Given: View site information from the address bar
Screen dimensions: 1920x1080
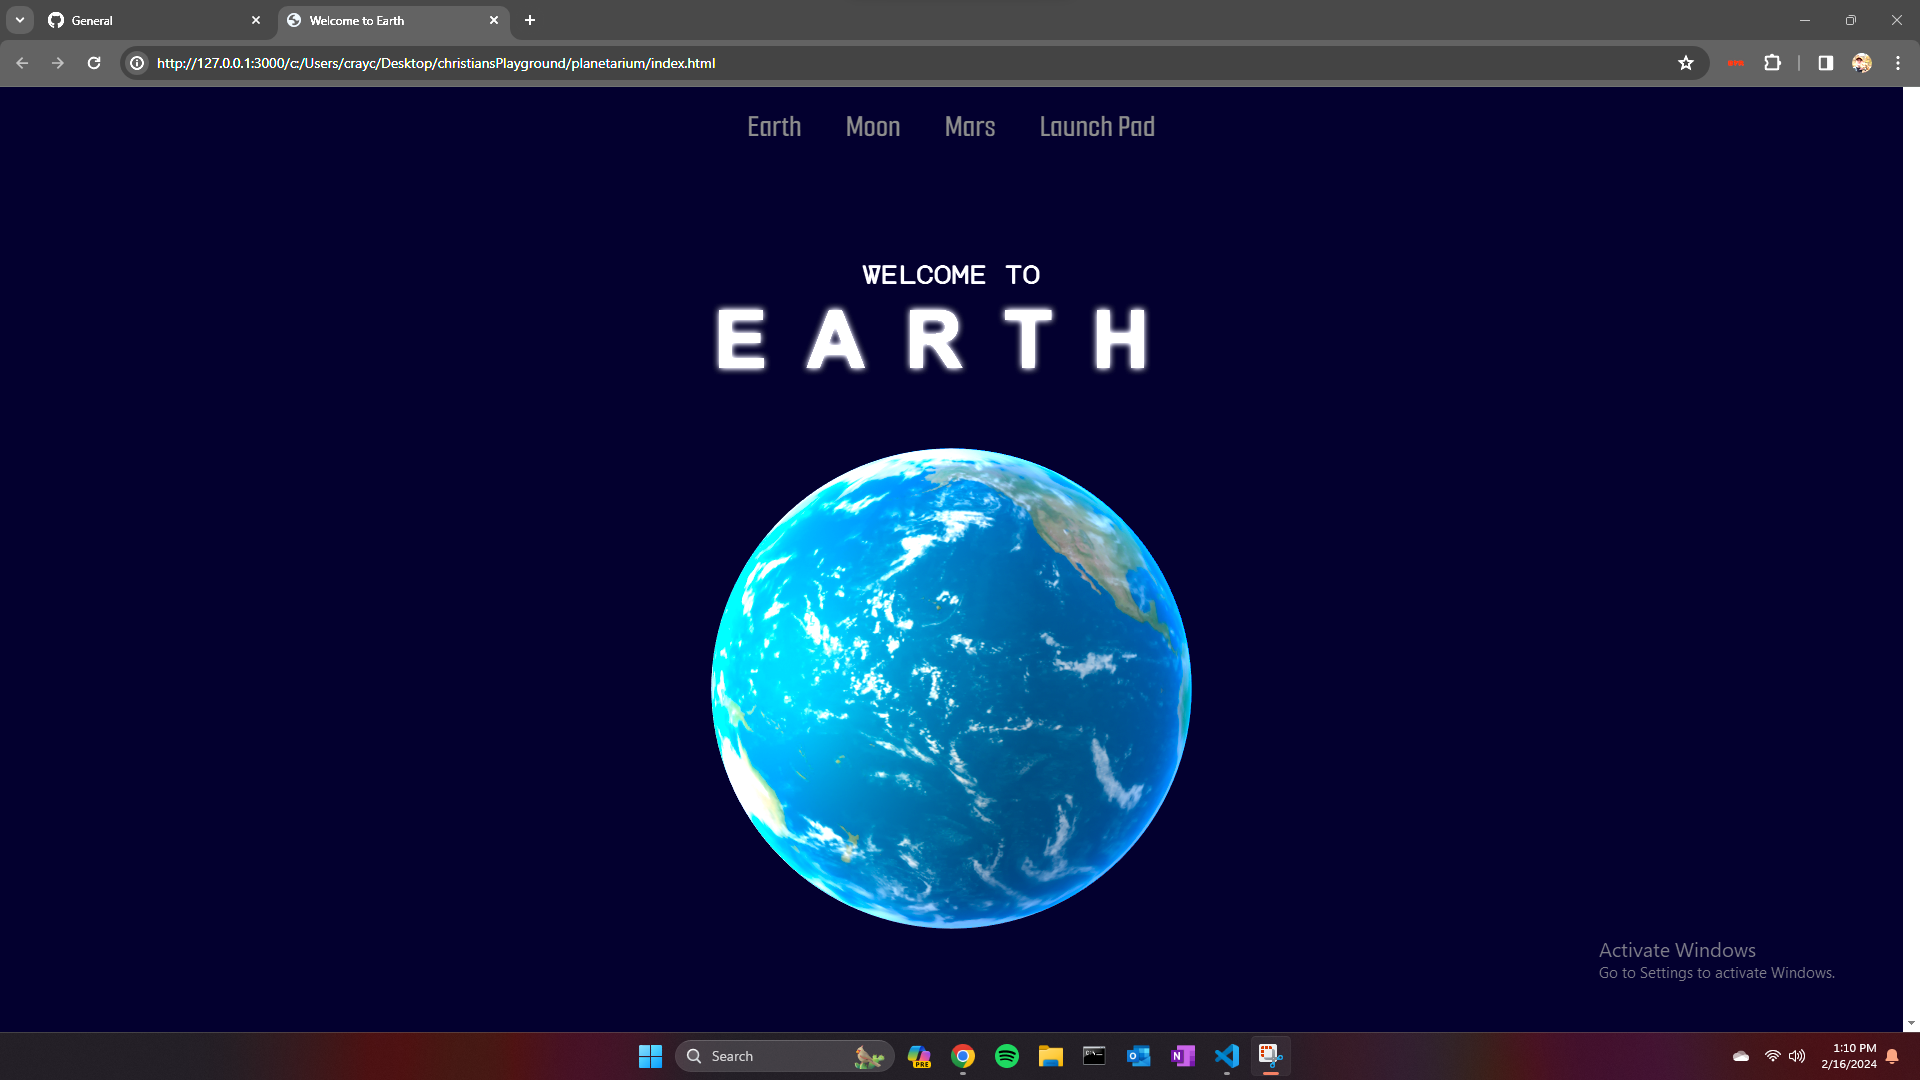Looking at the screenshot, I should coord(137,62).
